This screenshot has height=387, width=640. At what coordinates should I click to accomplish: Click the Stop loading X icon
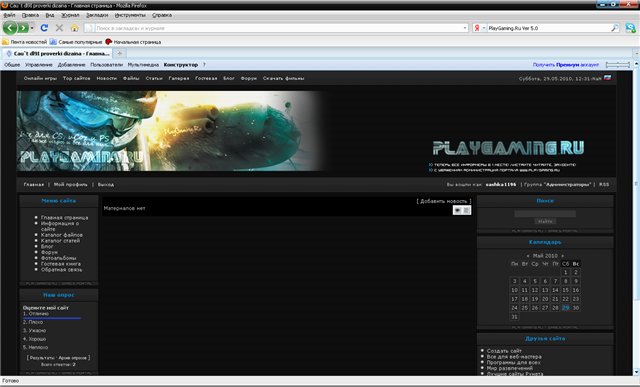click(x=60, y=28)
